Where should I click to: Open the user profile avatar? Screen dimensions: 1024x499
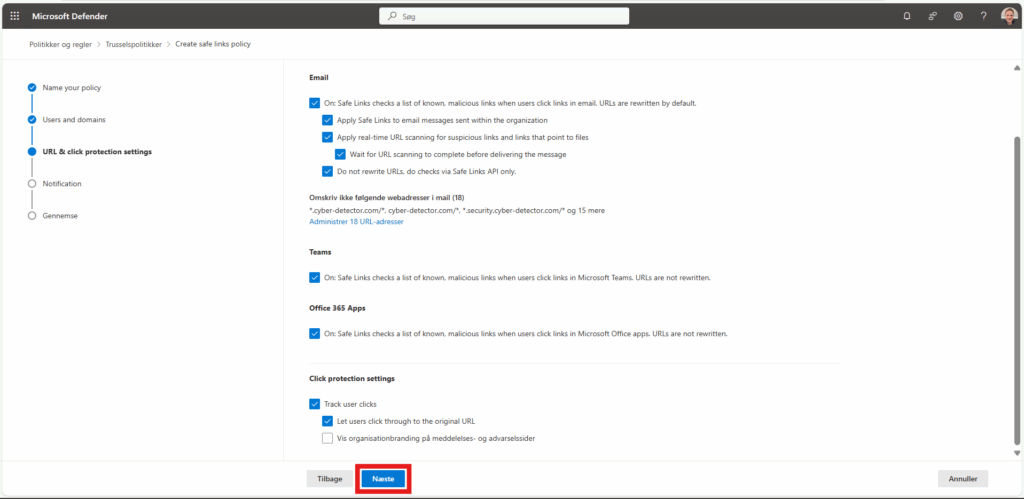pyautogui.click(x=1009, y=16)
